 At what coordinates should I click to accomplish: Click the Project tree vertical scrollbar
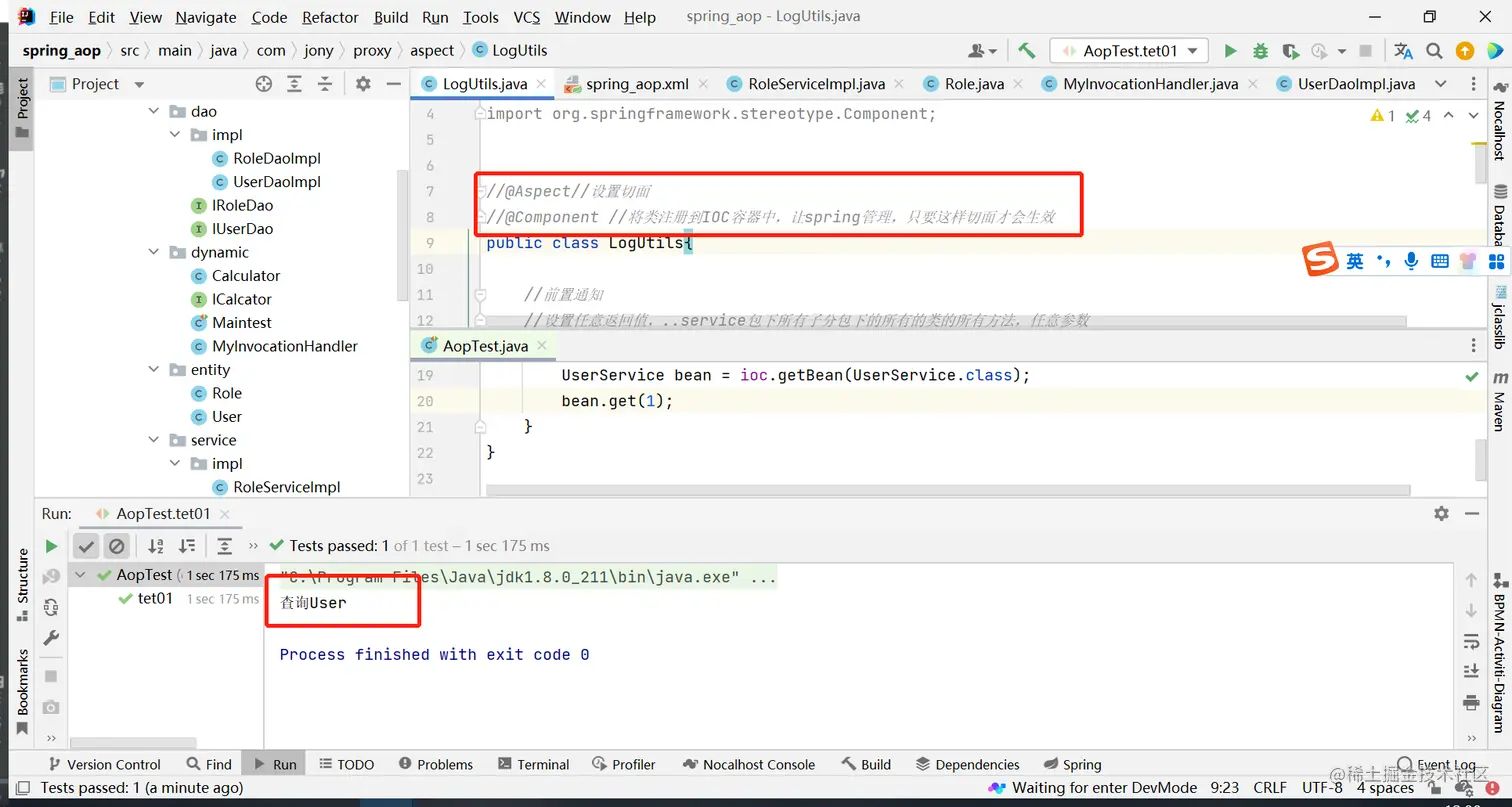(x=403, y=235)
